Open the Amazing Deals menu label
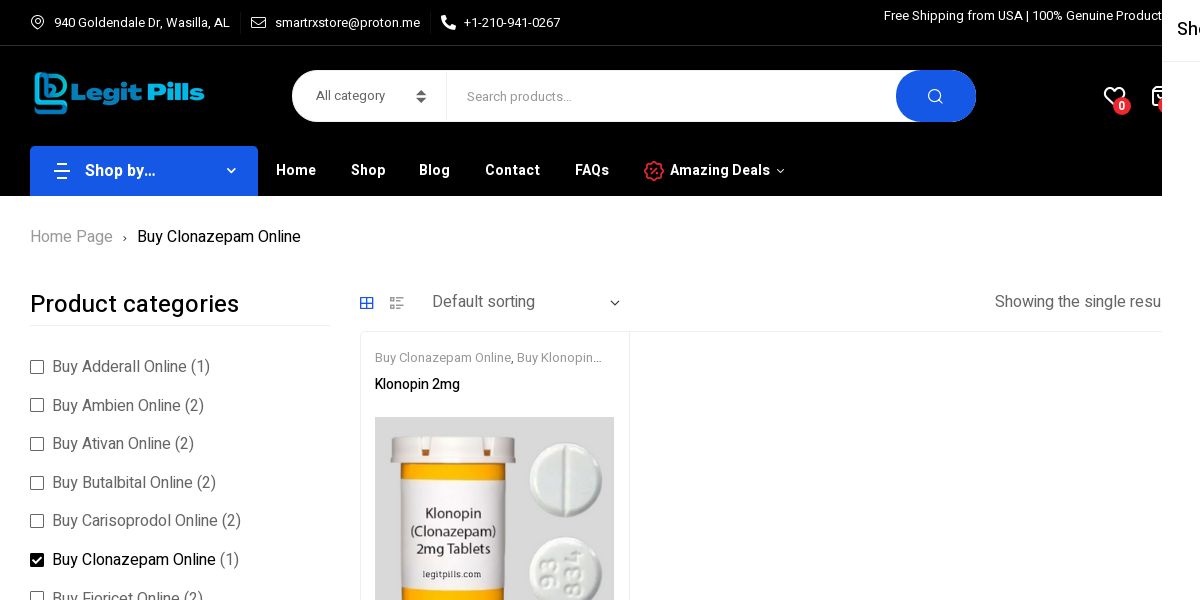Viewport: 1200px width, 600px height. [720, 170]
